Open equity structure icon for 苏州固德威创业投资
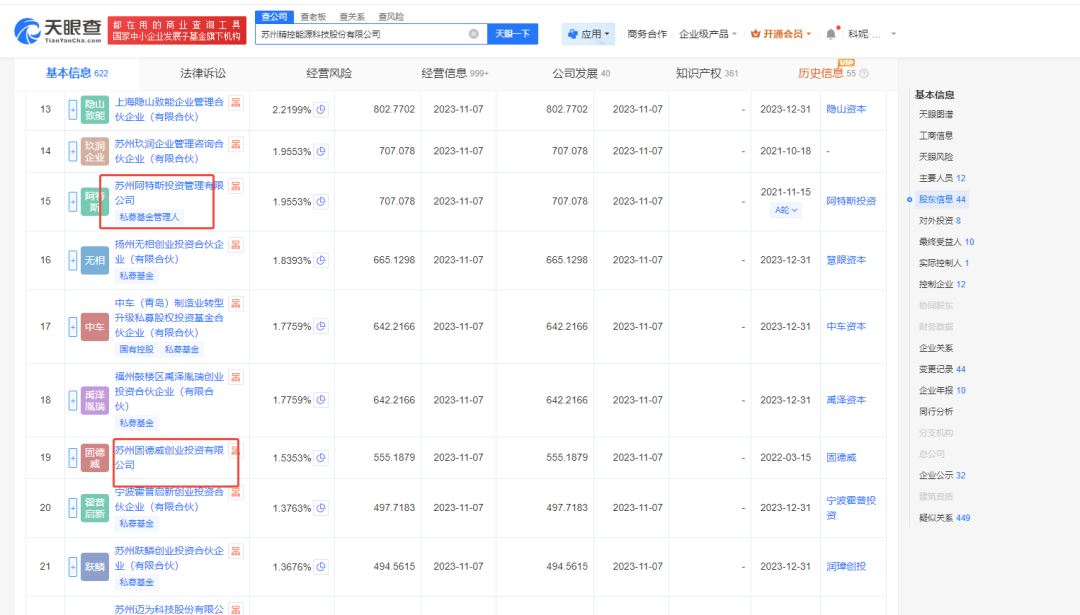The width and height of the screenshot is (1080, 615). point(236,450)
